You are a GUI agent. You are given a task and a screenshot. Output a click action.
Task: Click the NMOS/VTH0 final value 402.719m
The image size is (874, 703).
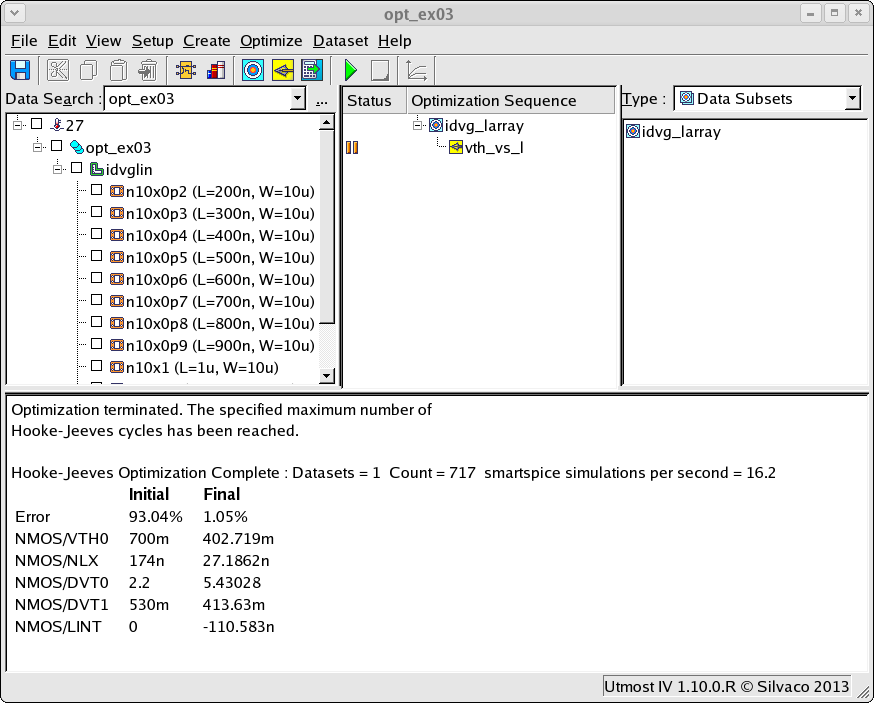[x=238, y=539]
